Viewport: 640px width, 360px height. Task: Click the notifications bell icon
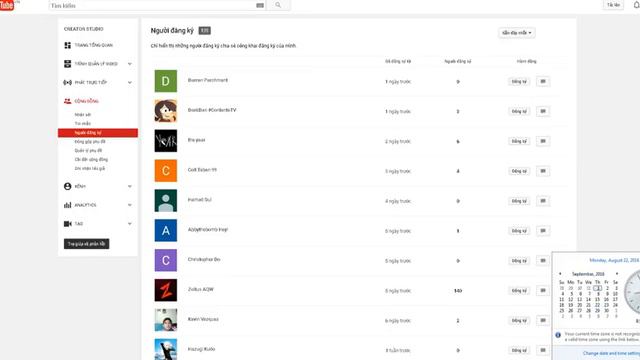click(636, 4)
